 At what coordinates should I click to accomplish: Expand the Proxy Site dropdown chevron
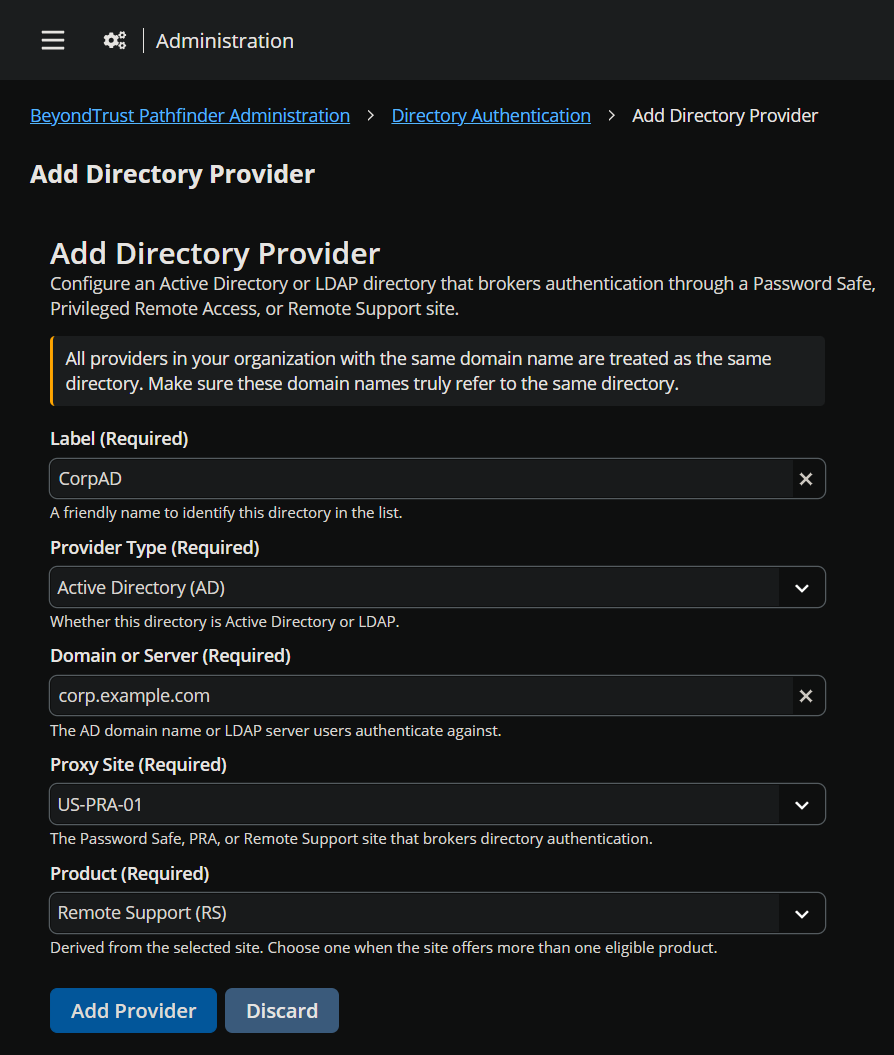(801, 805)
